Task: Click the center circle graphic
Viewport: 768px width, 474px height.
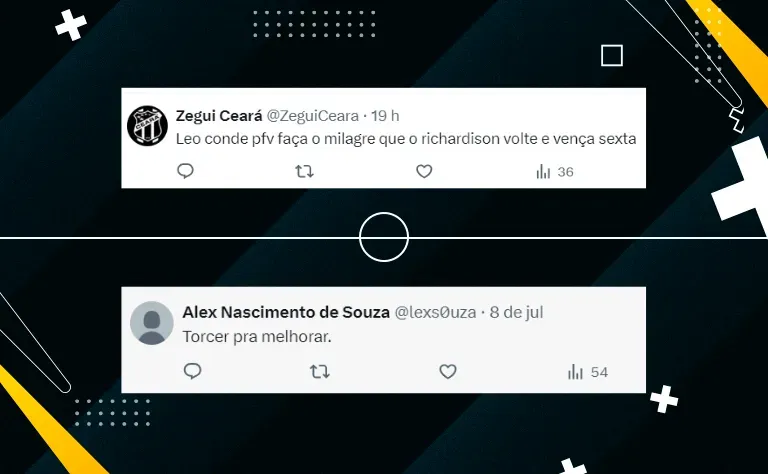Action: tap(384, 237)
